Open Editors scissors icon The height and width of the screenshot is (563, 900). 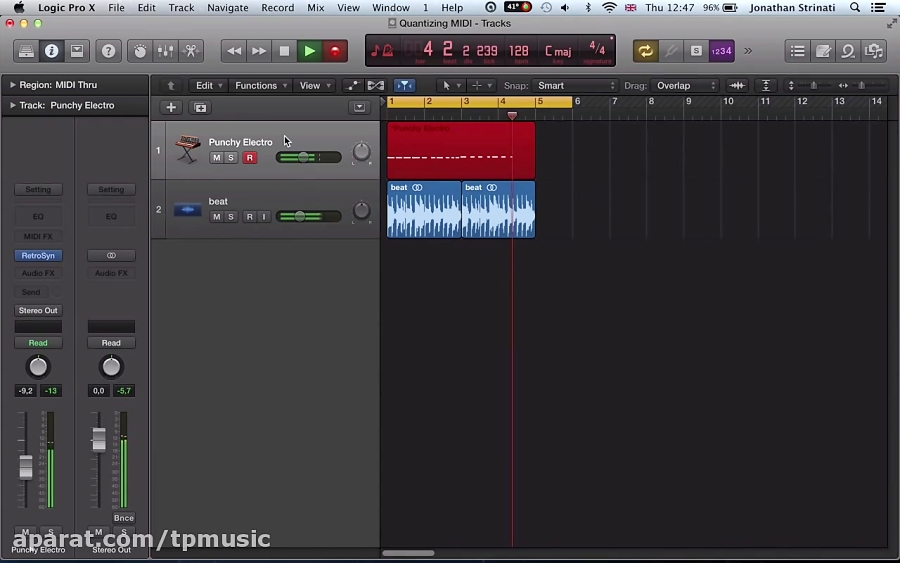point(191,51)
